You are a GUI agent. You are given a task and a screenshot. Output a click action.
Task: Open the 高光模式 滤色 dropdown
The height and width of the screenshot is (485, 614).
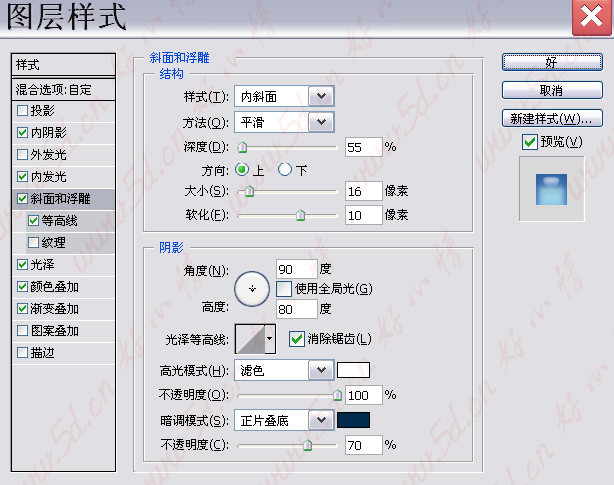(x=284, y=370)
